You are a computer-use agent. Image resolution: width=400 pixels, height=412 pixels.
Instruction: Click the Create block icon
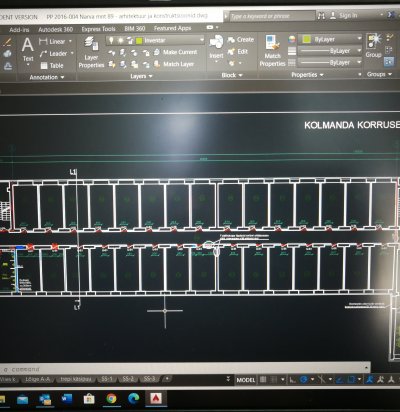241,40
